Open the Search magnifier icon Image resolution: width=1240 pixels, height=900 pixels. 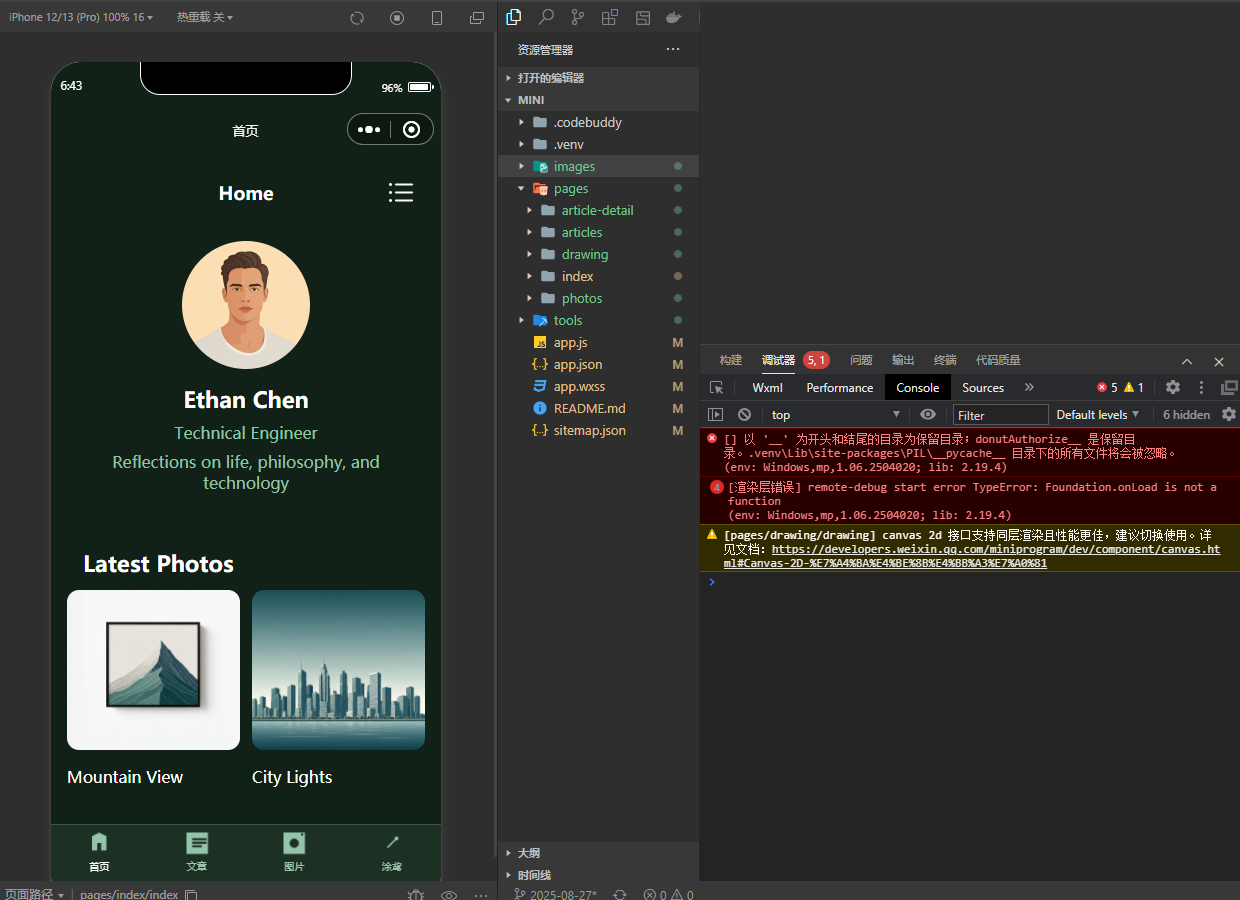(546, 17)
